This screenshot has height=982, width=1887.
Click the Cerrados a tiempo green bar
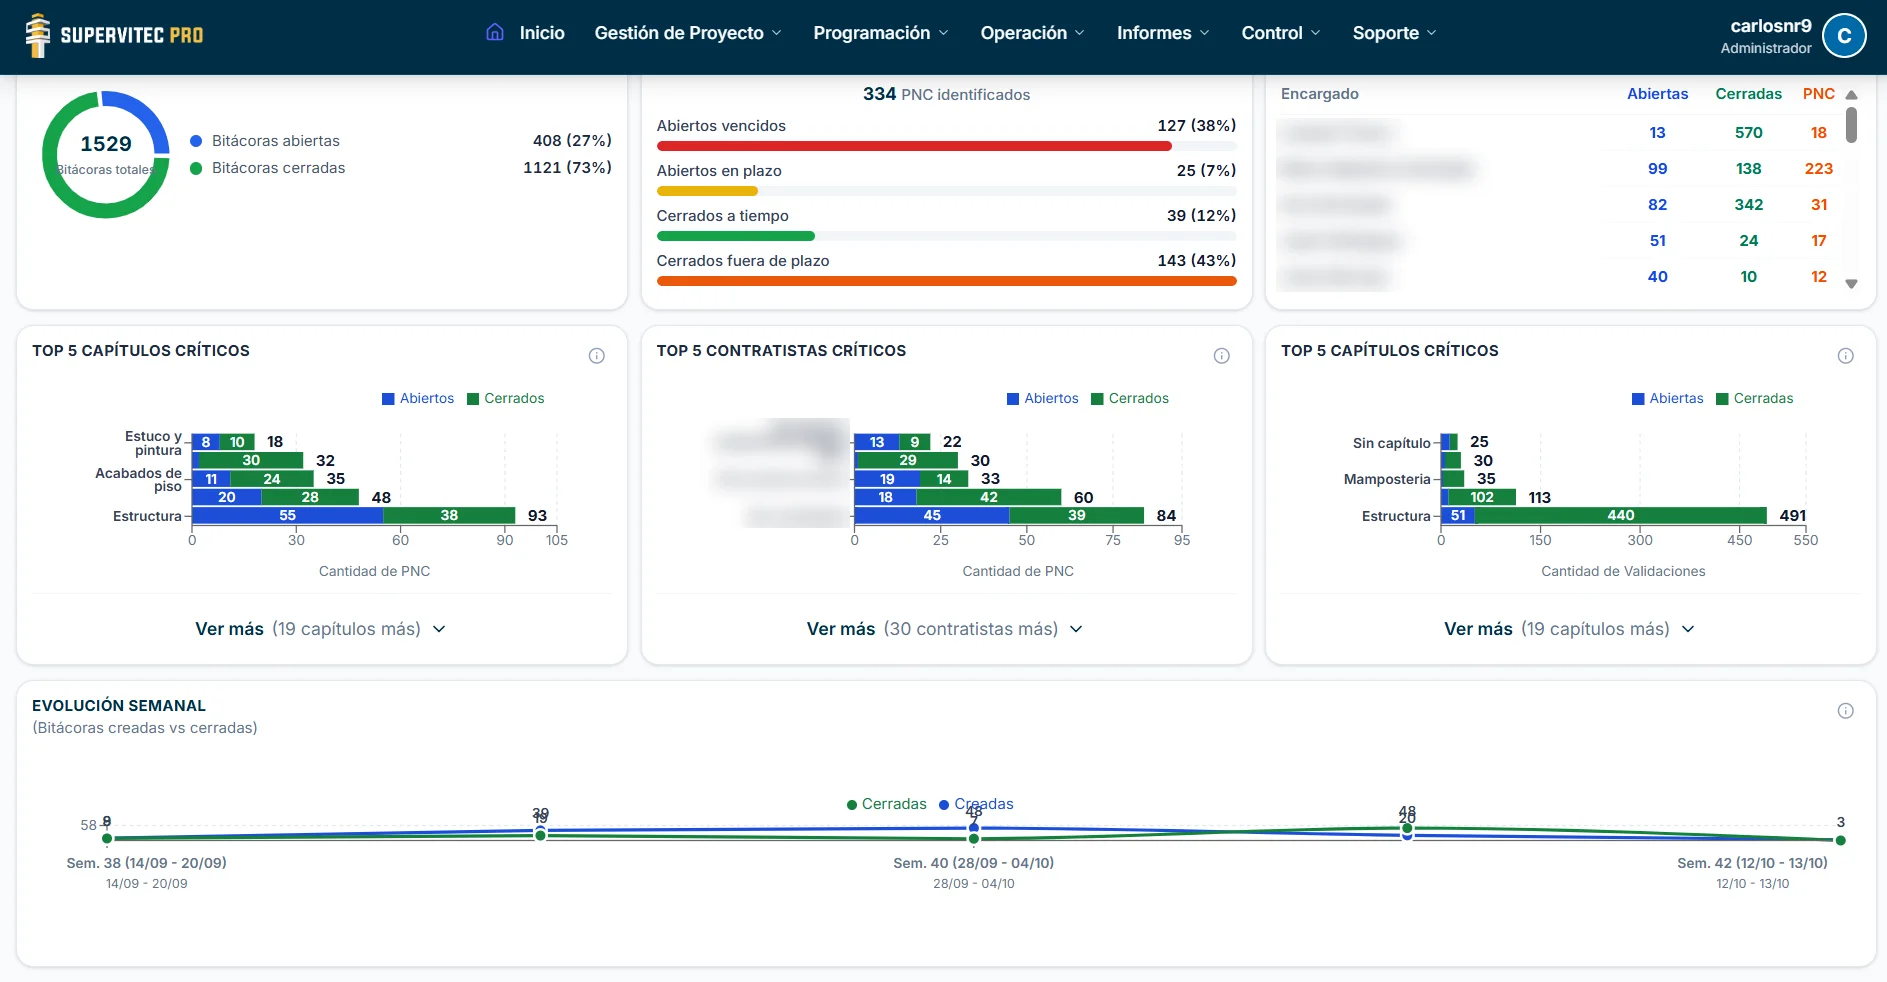(x=735, y=236)
